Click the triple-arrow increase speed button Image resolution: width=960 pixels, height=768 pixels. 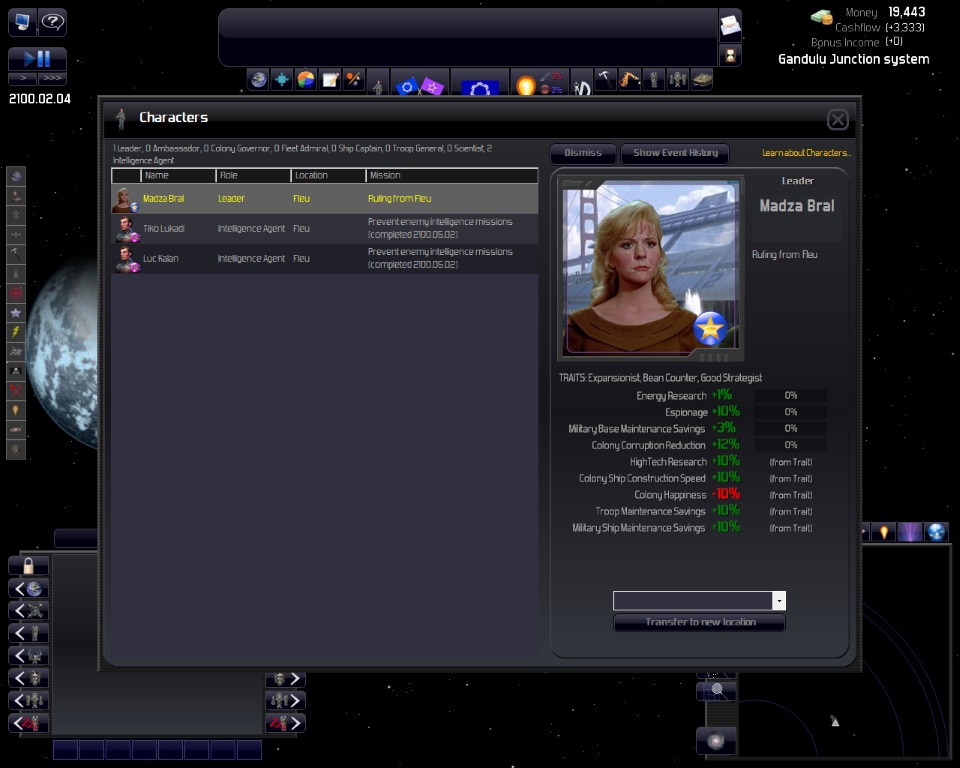(x=53, y=78)
